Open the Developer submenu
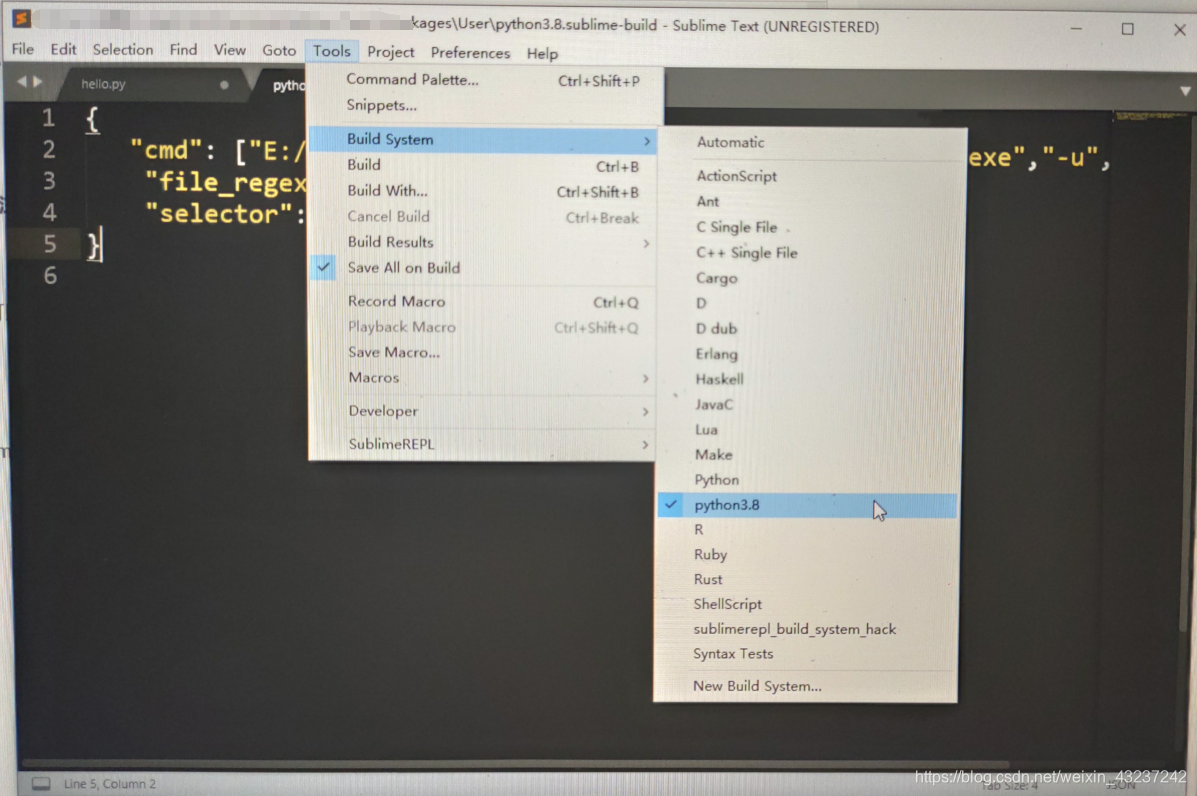This screenshot has width=1197, height=796. pyautogui.click(x=381, y=411)
